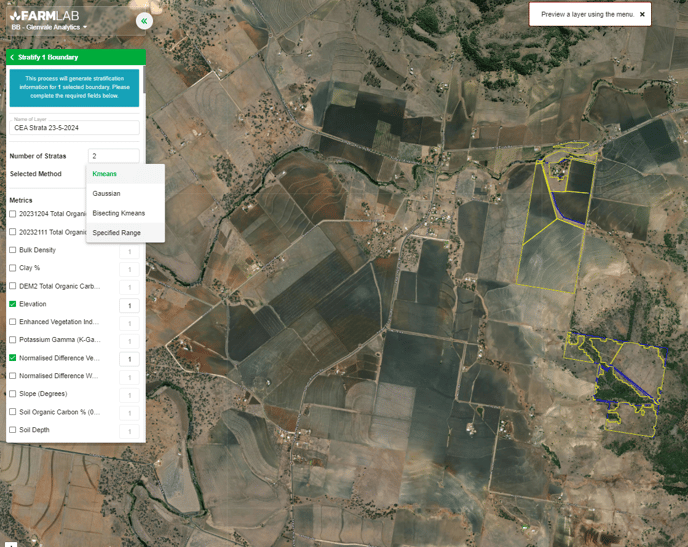688x547 pixels.
Task: Open the BB - Glenvale Analytics dropdown
Action: (x=50, y=27)
